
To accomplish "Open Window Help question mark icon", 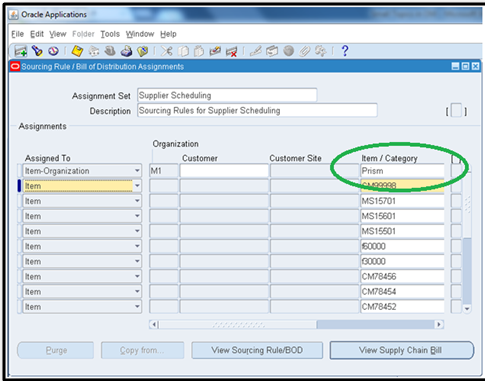I will point(345,51).
